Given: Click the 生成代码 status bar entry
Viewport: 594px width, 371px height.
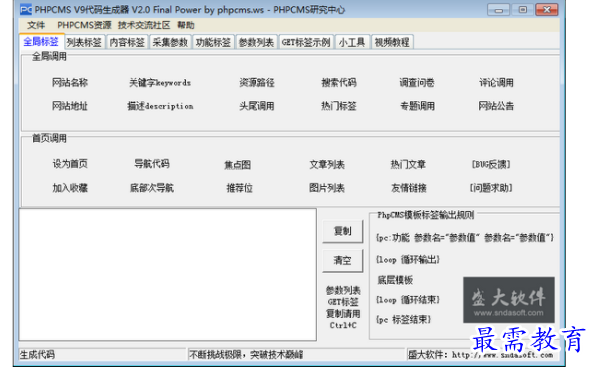Looking at the screenshot, I should point(37,355).
